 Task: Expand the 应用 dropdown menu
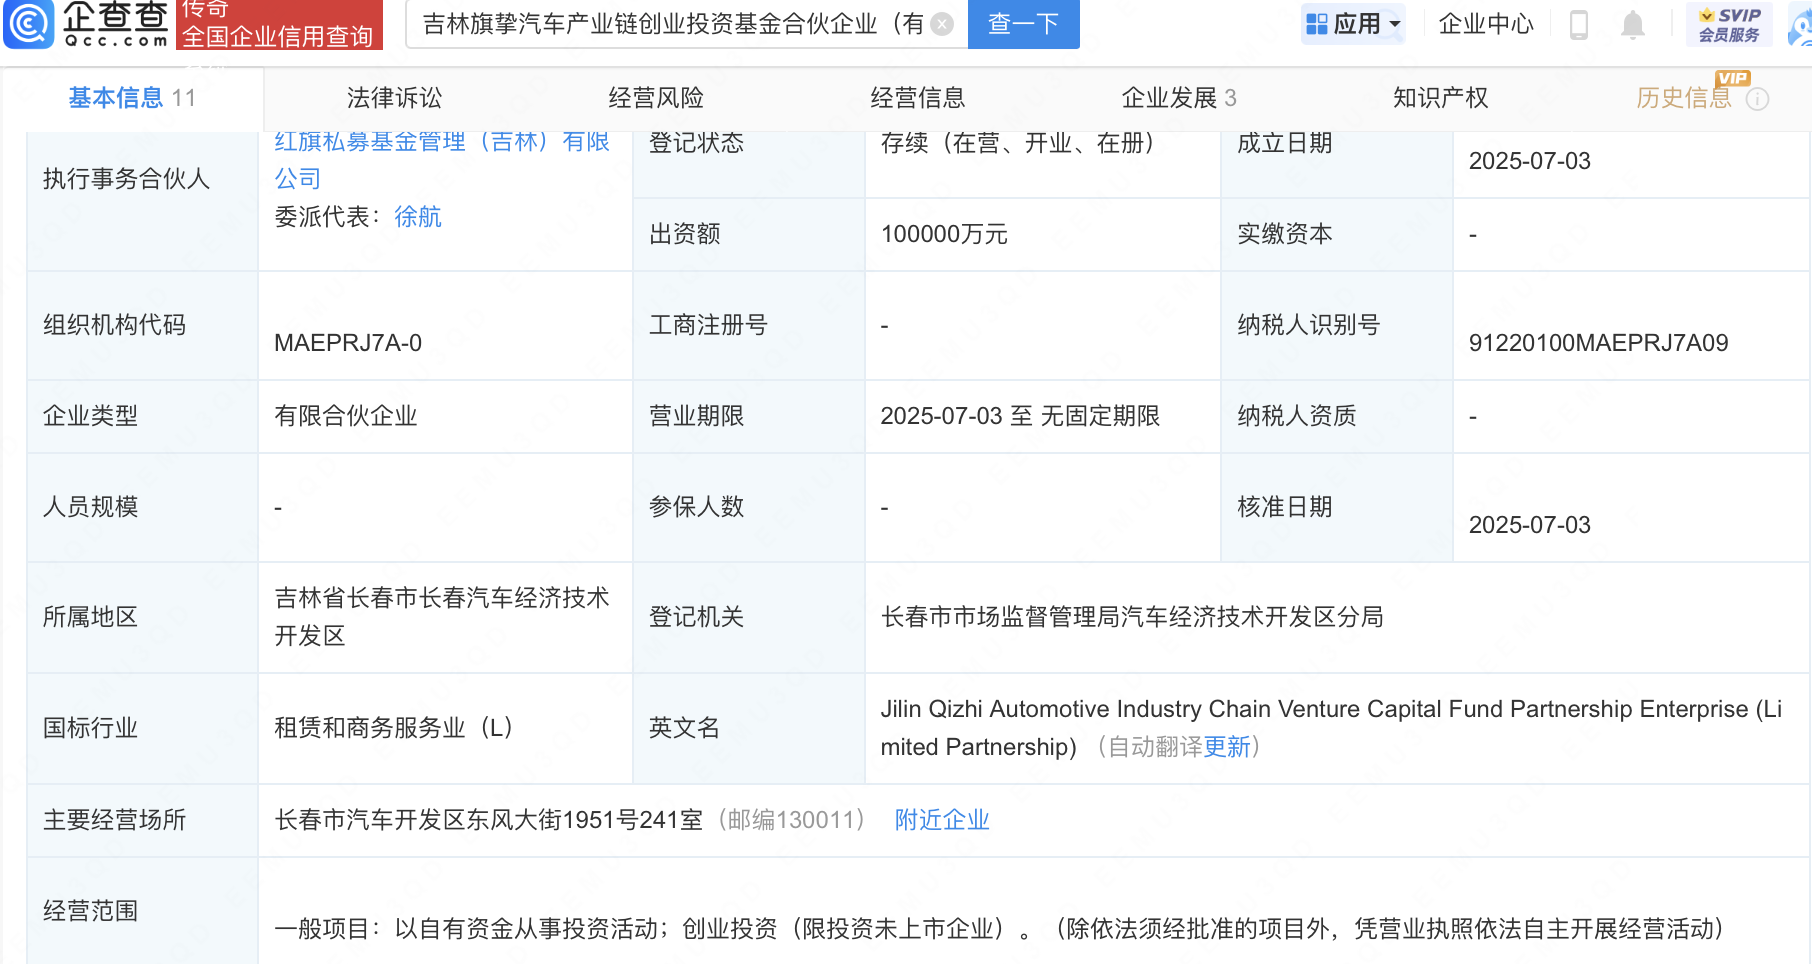click(x=1353, y=24)
